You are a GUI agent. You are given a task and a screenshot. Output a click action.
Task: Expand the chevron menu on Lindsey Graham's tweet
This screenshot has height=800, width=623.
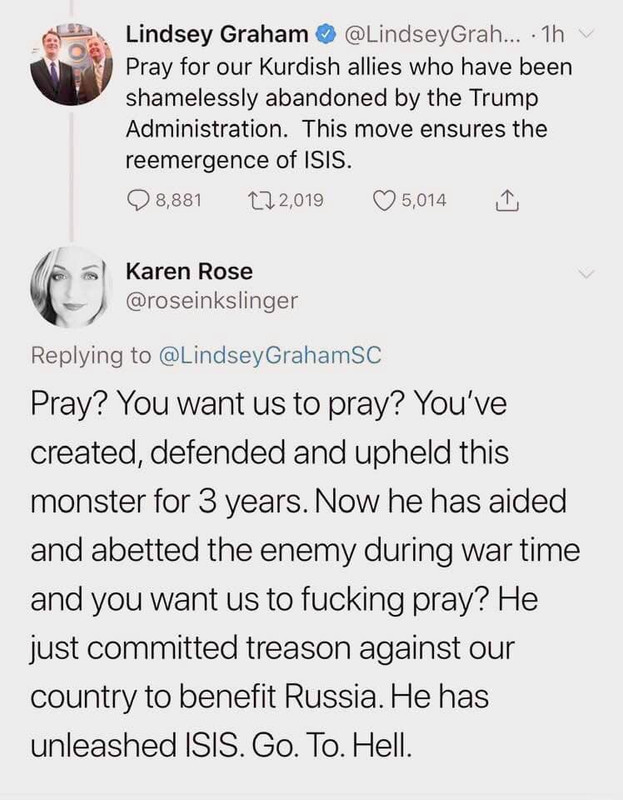pos(588,34)
